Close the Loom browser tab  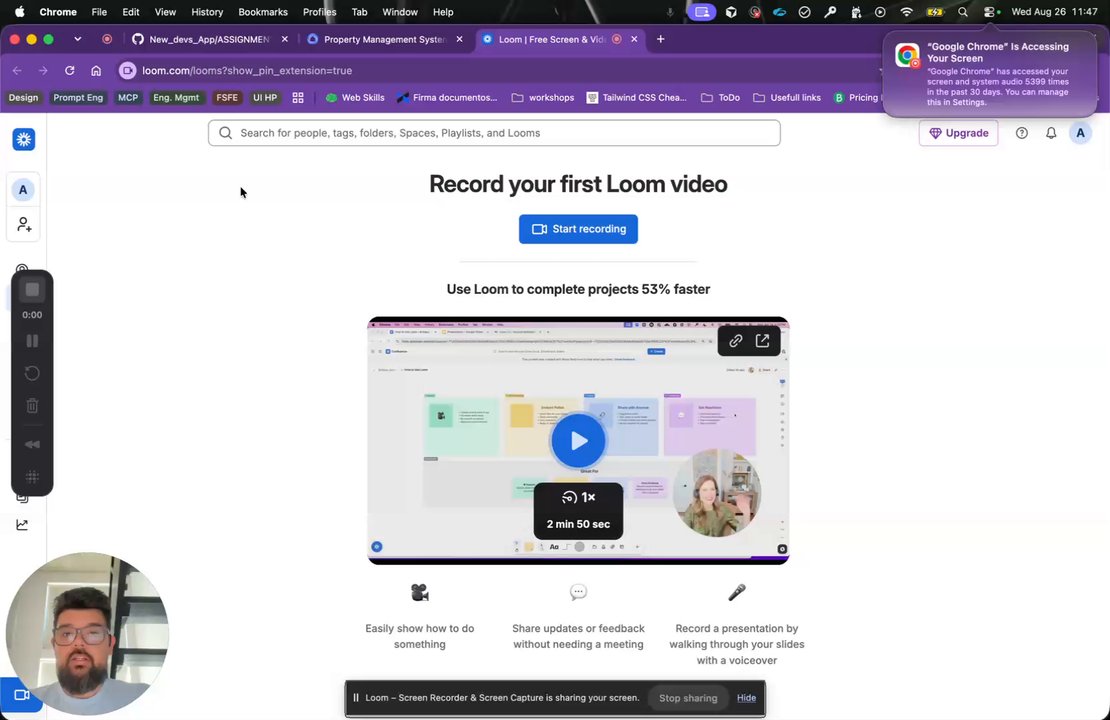click(634, 39)
